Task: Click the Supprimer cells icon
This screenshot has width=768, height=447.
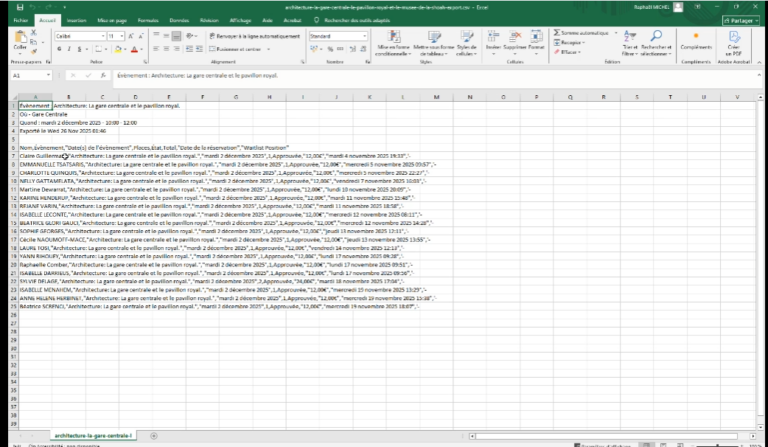Action: (515, 39)
